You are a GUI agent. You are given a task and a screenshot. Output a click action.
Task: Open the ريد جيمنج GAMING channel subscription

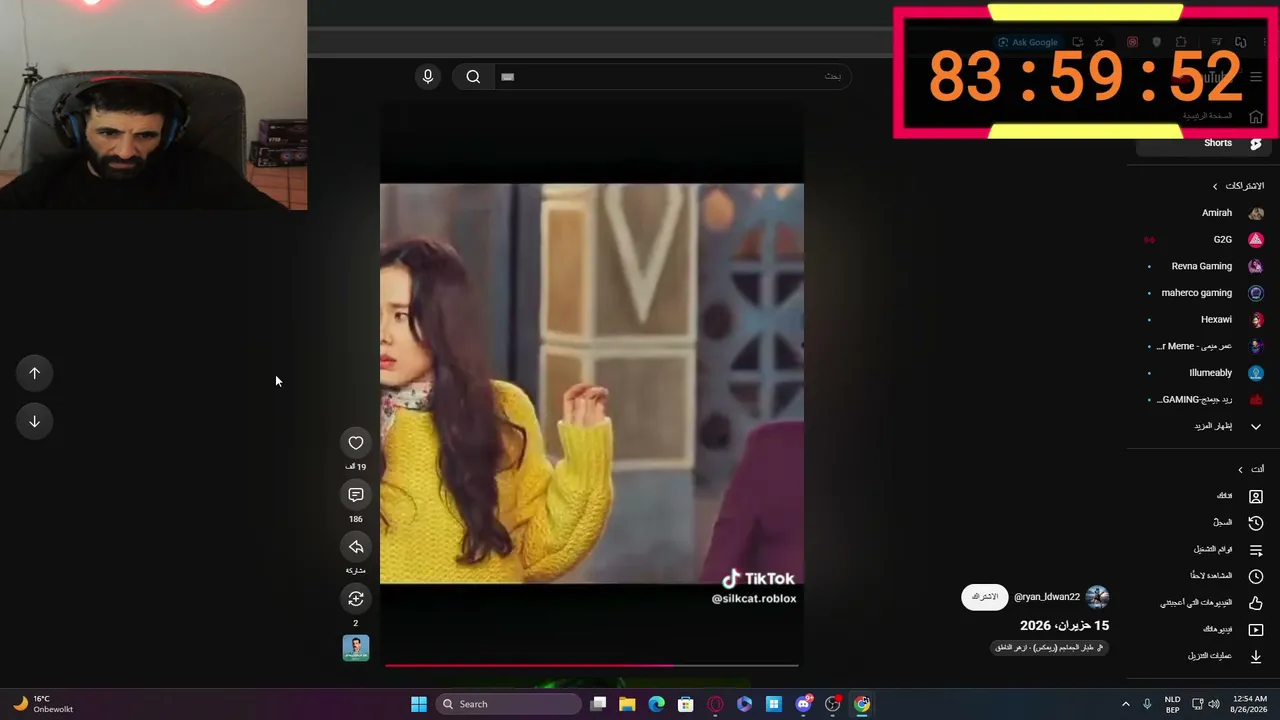coord(1203,400)
